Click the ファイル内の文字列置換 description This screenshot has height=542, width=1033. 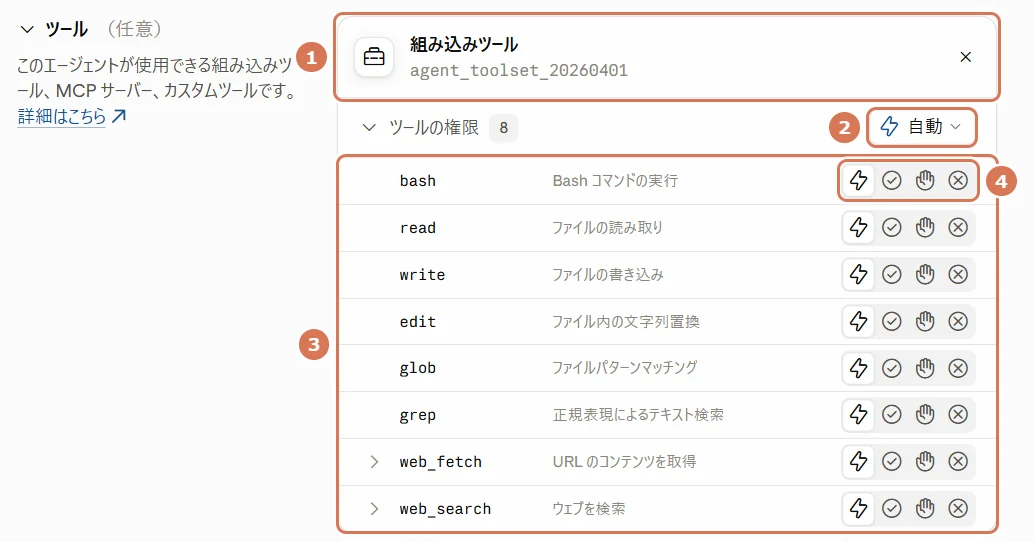(x=626, y=321)
